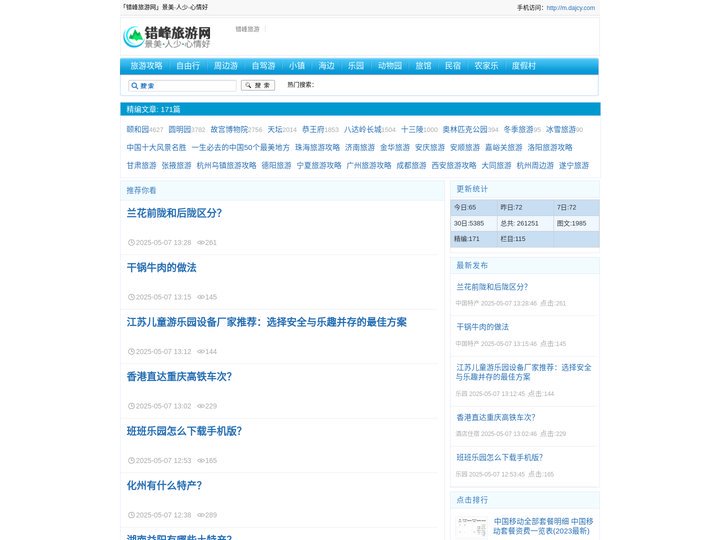
Task: Open the 遂宁旅游 link
Action: tap(574, 165)
